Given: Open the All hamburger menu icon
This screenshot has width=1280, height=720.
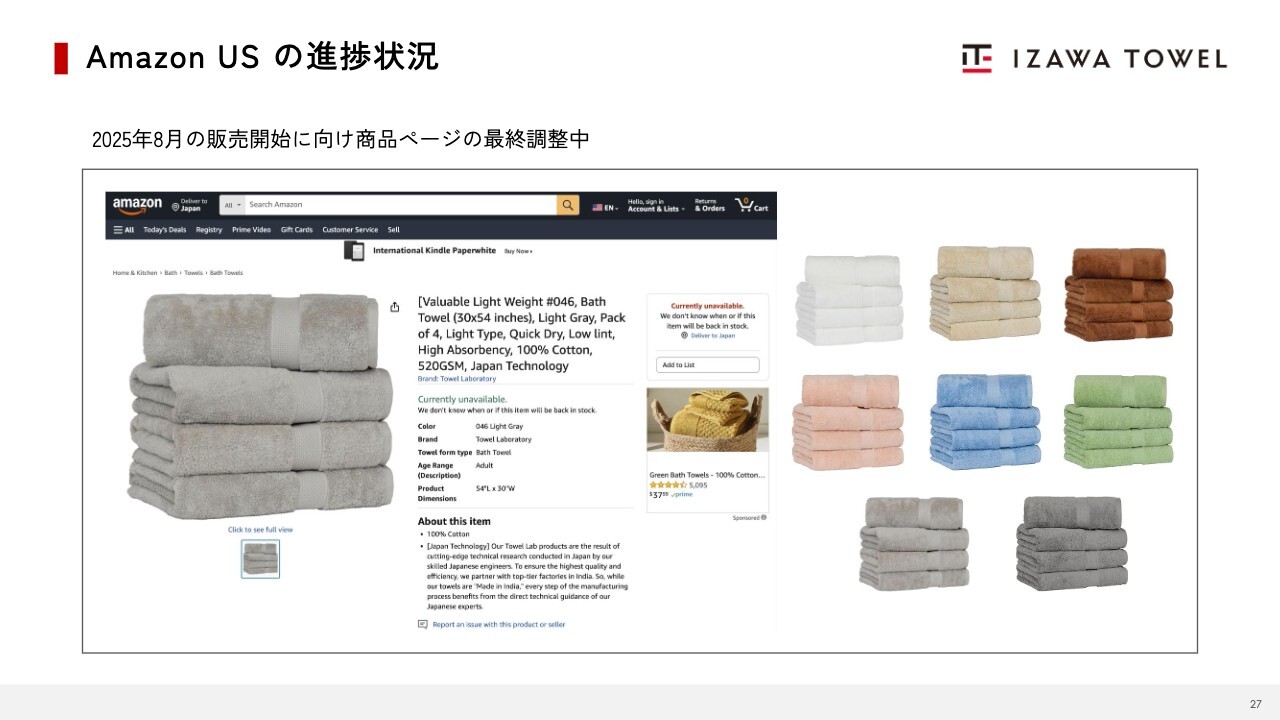Looking at the screenshot, I should click(x=118, y=230).
